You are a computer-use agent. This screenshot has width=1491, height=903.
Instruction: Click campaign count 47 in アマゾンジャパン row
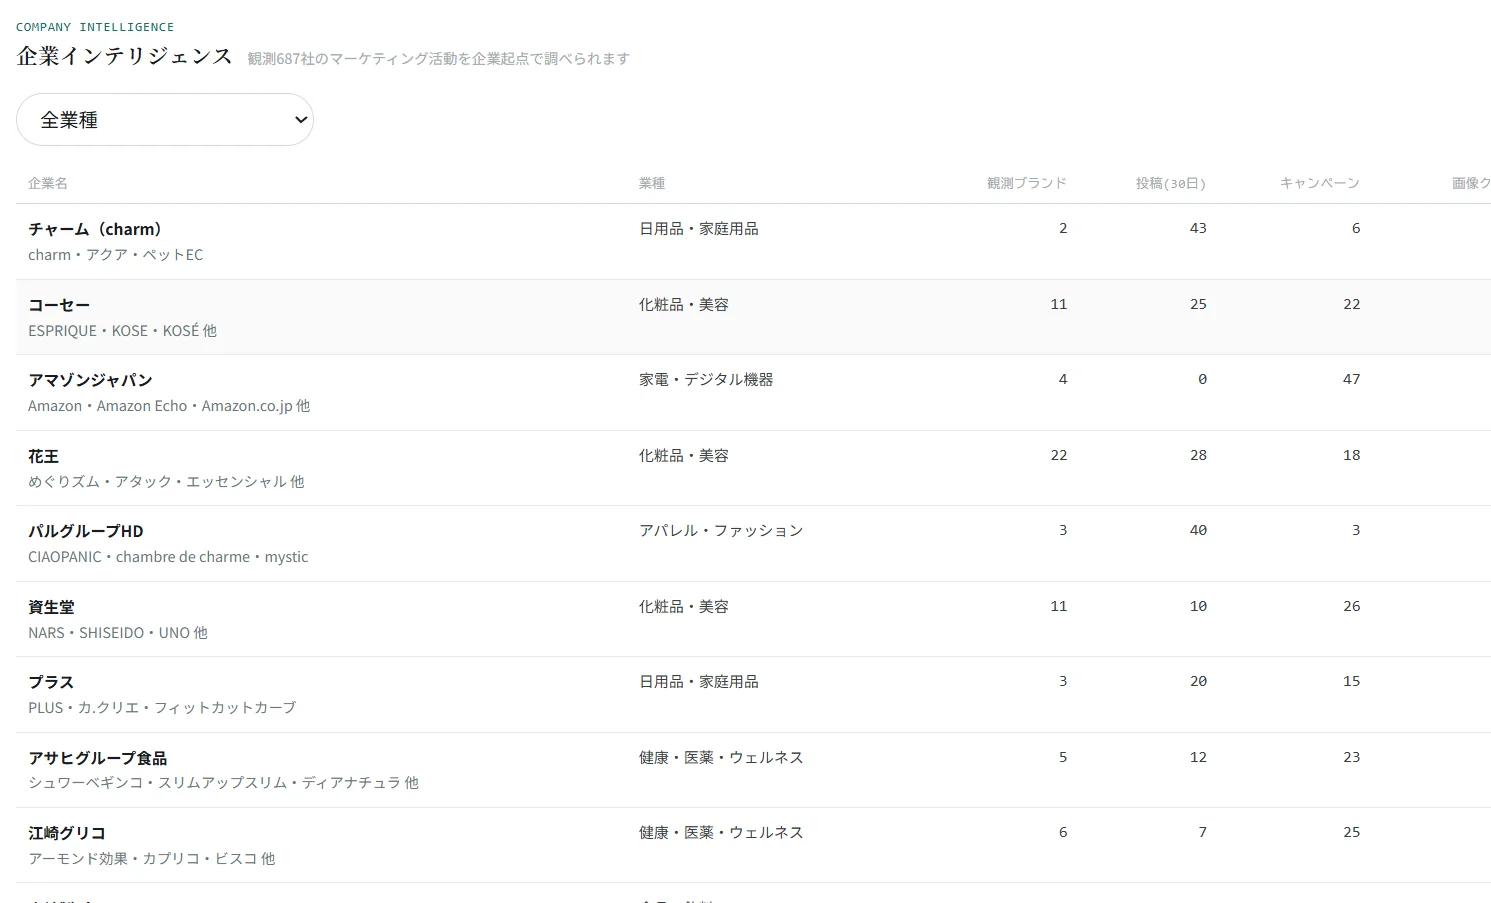coord(1351,380)
